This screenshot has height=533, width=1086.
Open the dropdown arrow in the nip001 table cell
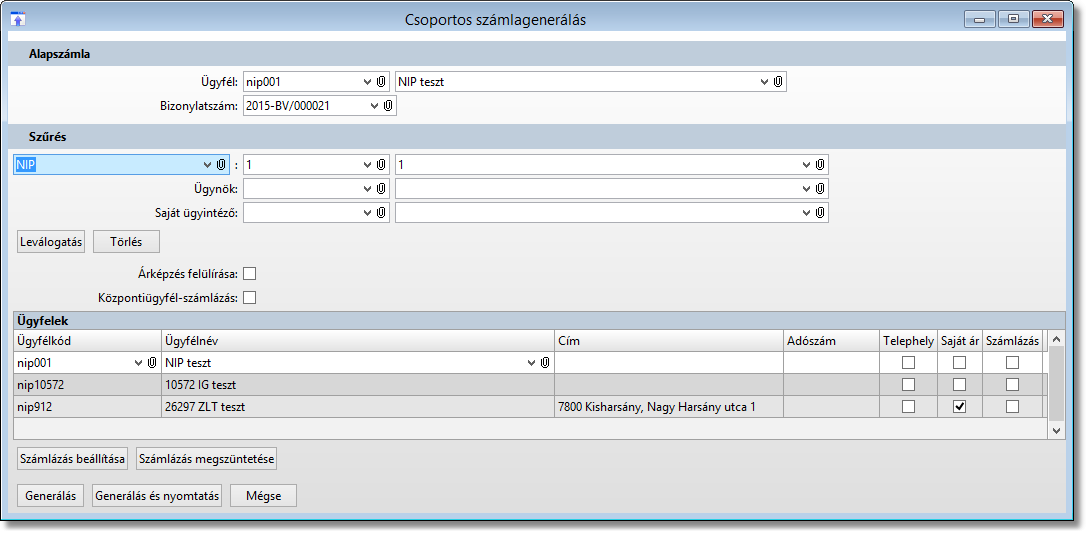pyautogui.click(x=139, y=363)
